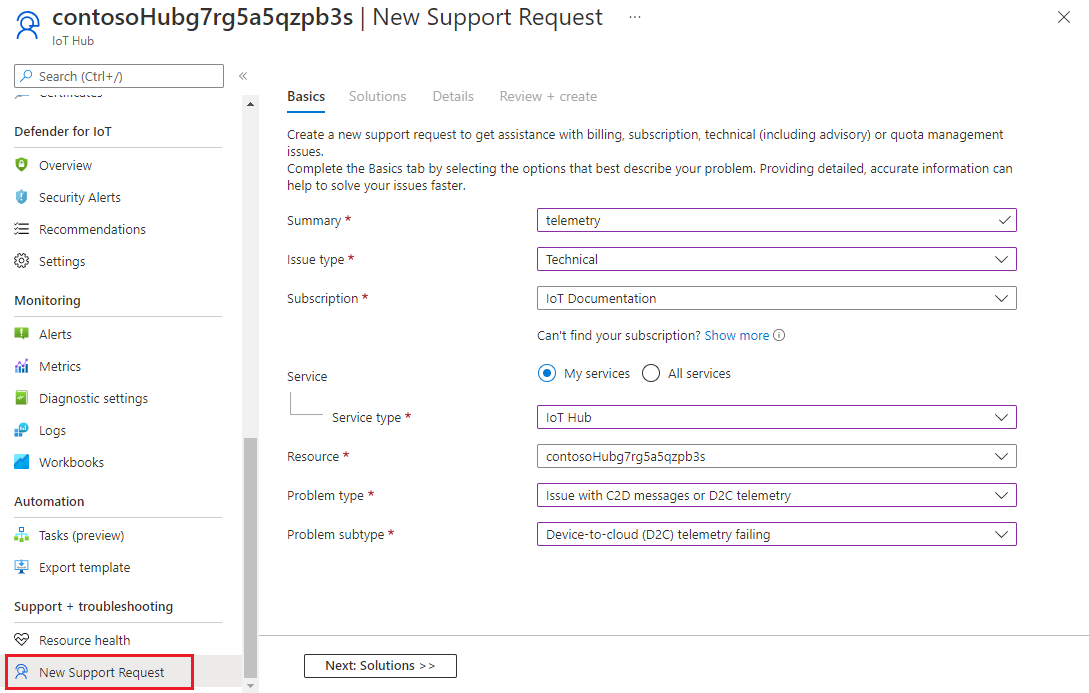
Task: Click the Logs icon in Monitoring
Action: 22,431
